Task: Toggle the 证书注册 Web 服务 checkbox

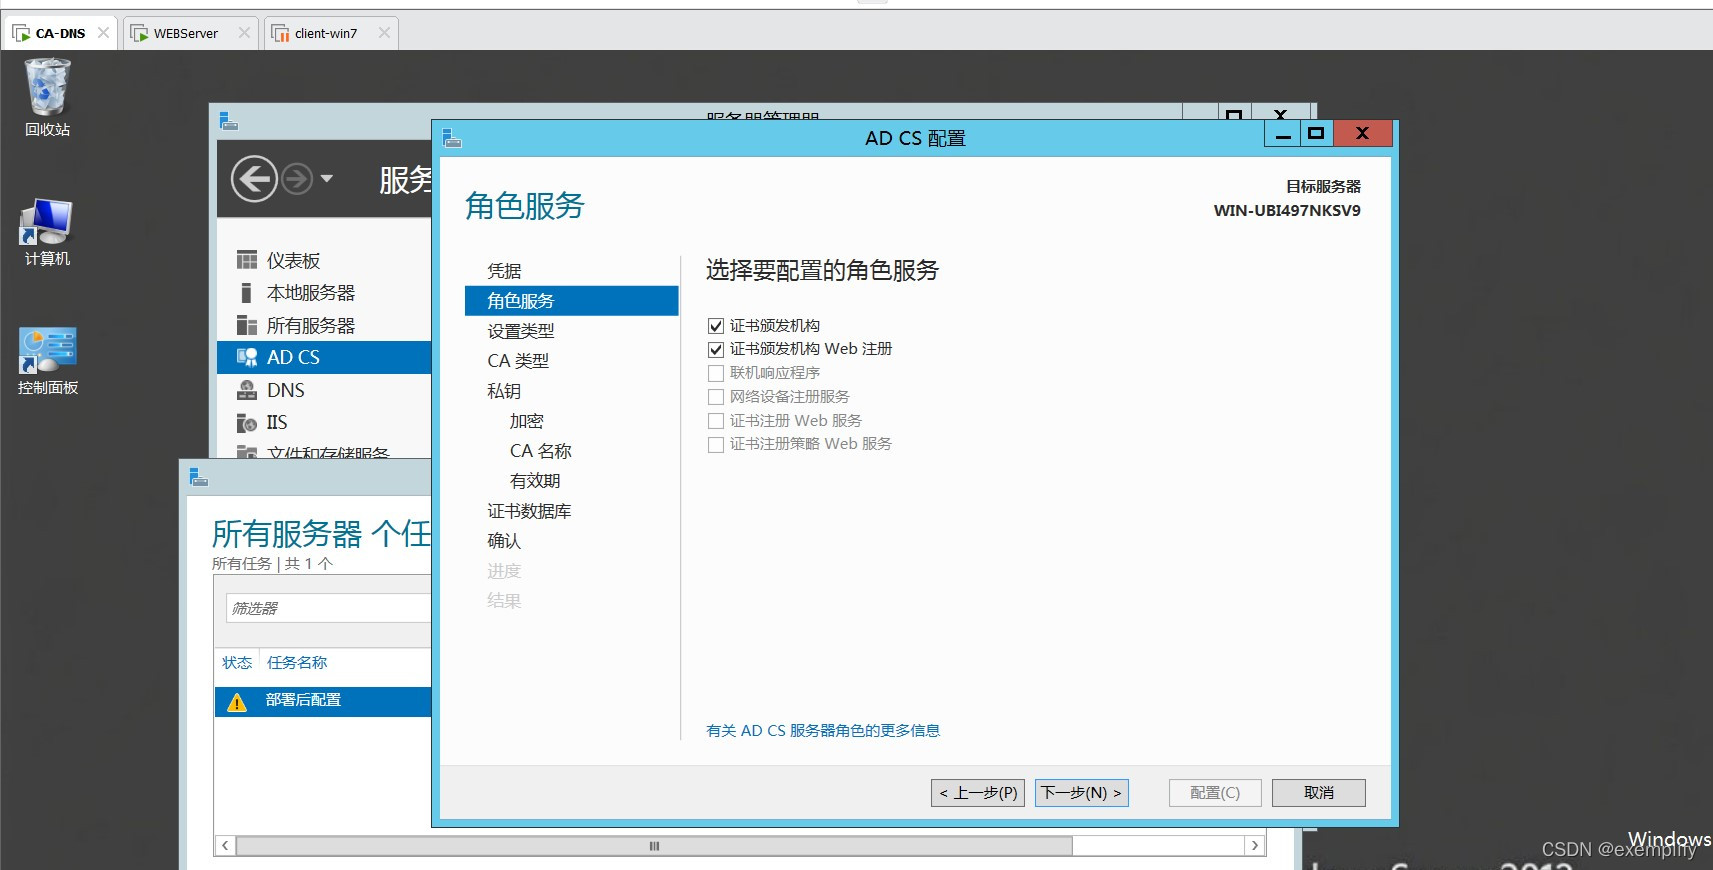Action: click(715, 421)
